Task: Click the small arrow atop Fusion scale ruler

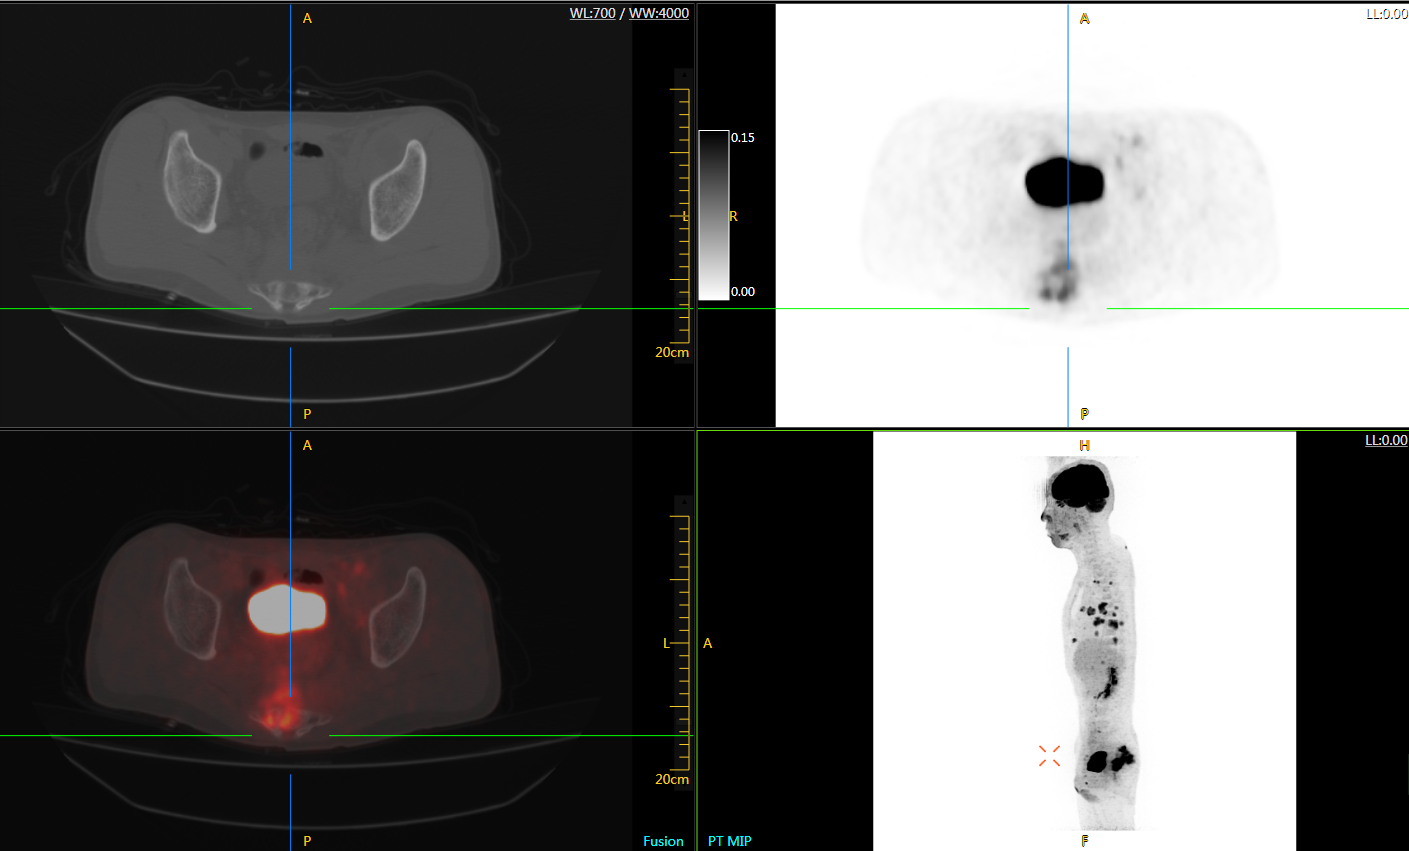Action: coord(683,503)
